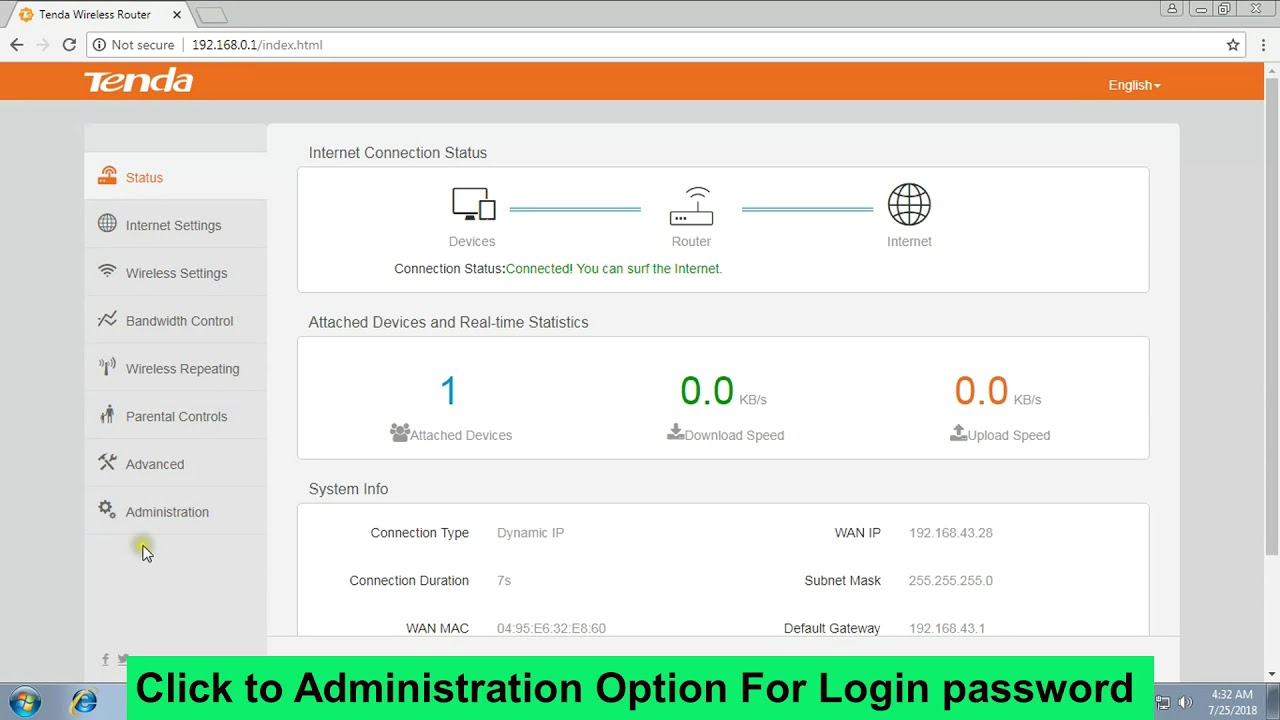Click Connection Type value Dynamic IP

point(531,533)
